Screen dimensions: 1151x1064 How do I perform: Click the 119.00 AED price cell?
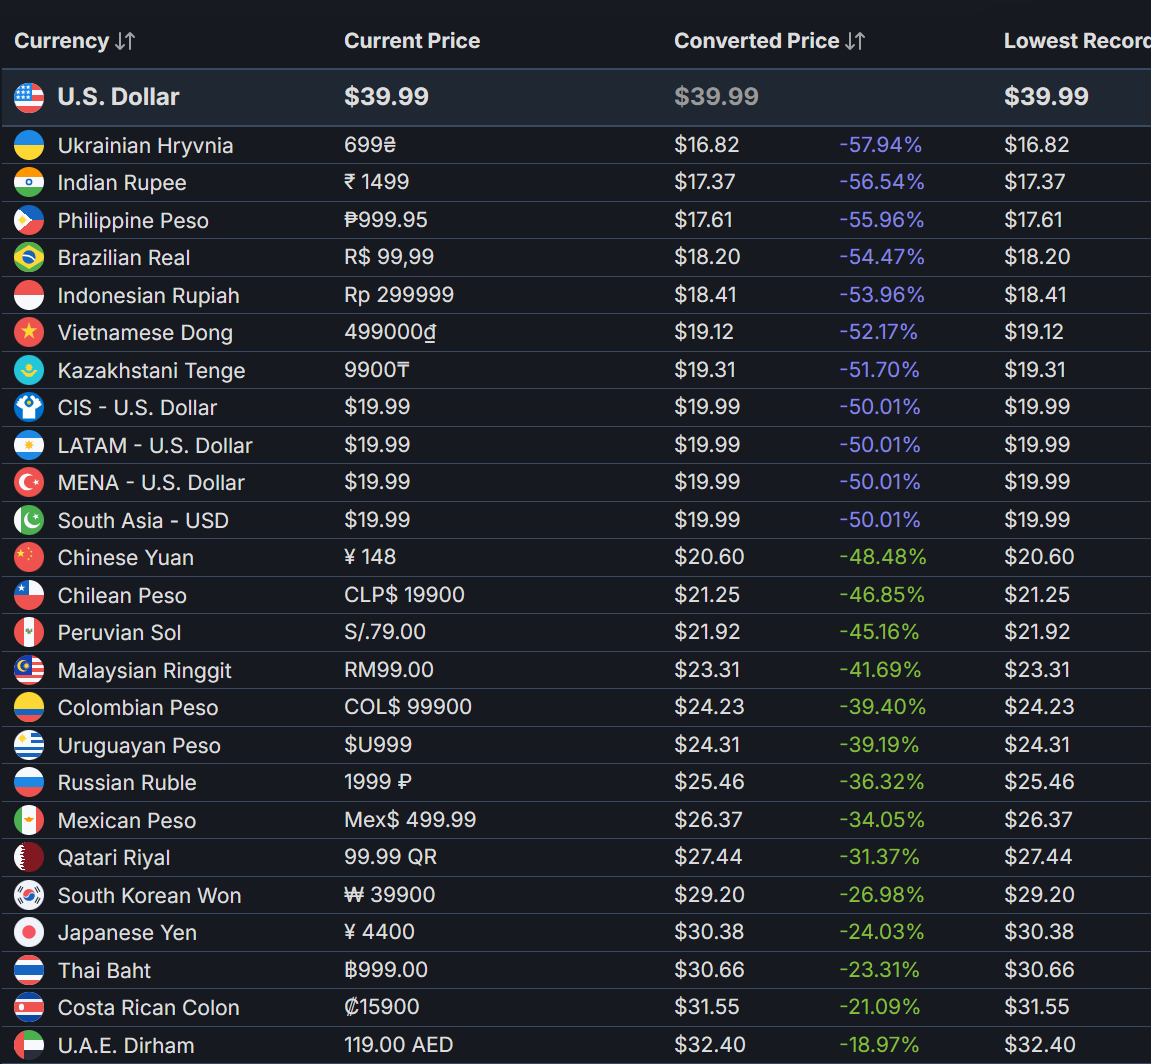click(x=399, y=1044)
